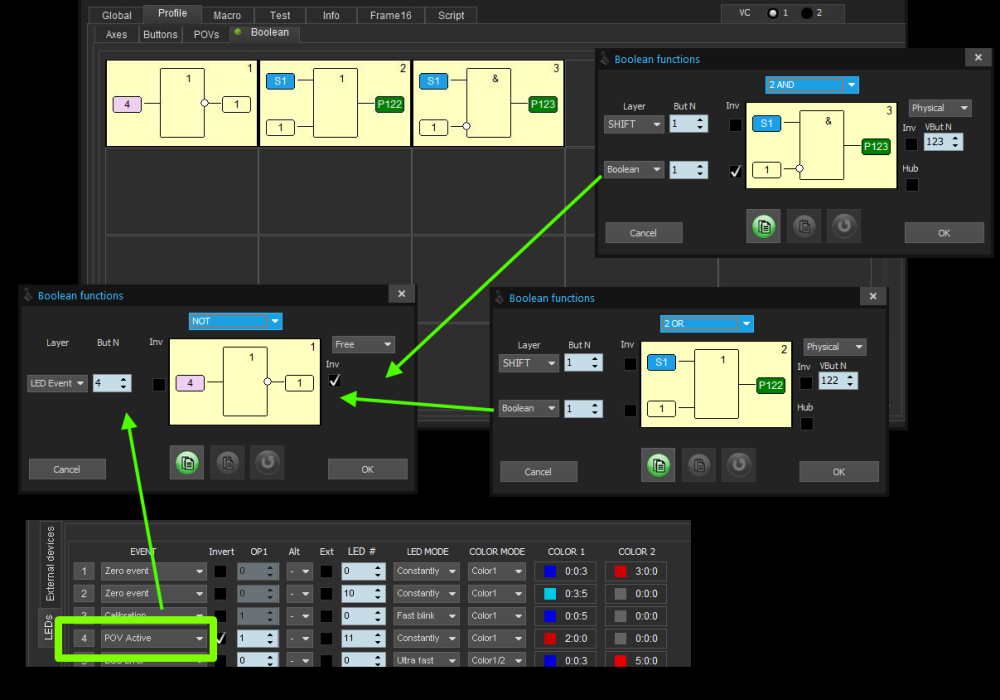Click reset icon in 2 OR dialog
This screenshot has height=700, width=1000.
click(x=739, y=465)
